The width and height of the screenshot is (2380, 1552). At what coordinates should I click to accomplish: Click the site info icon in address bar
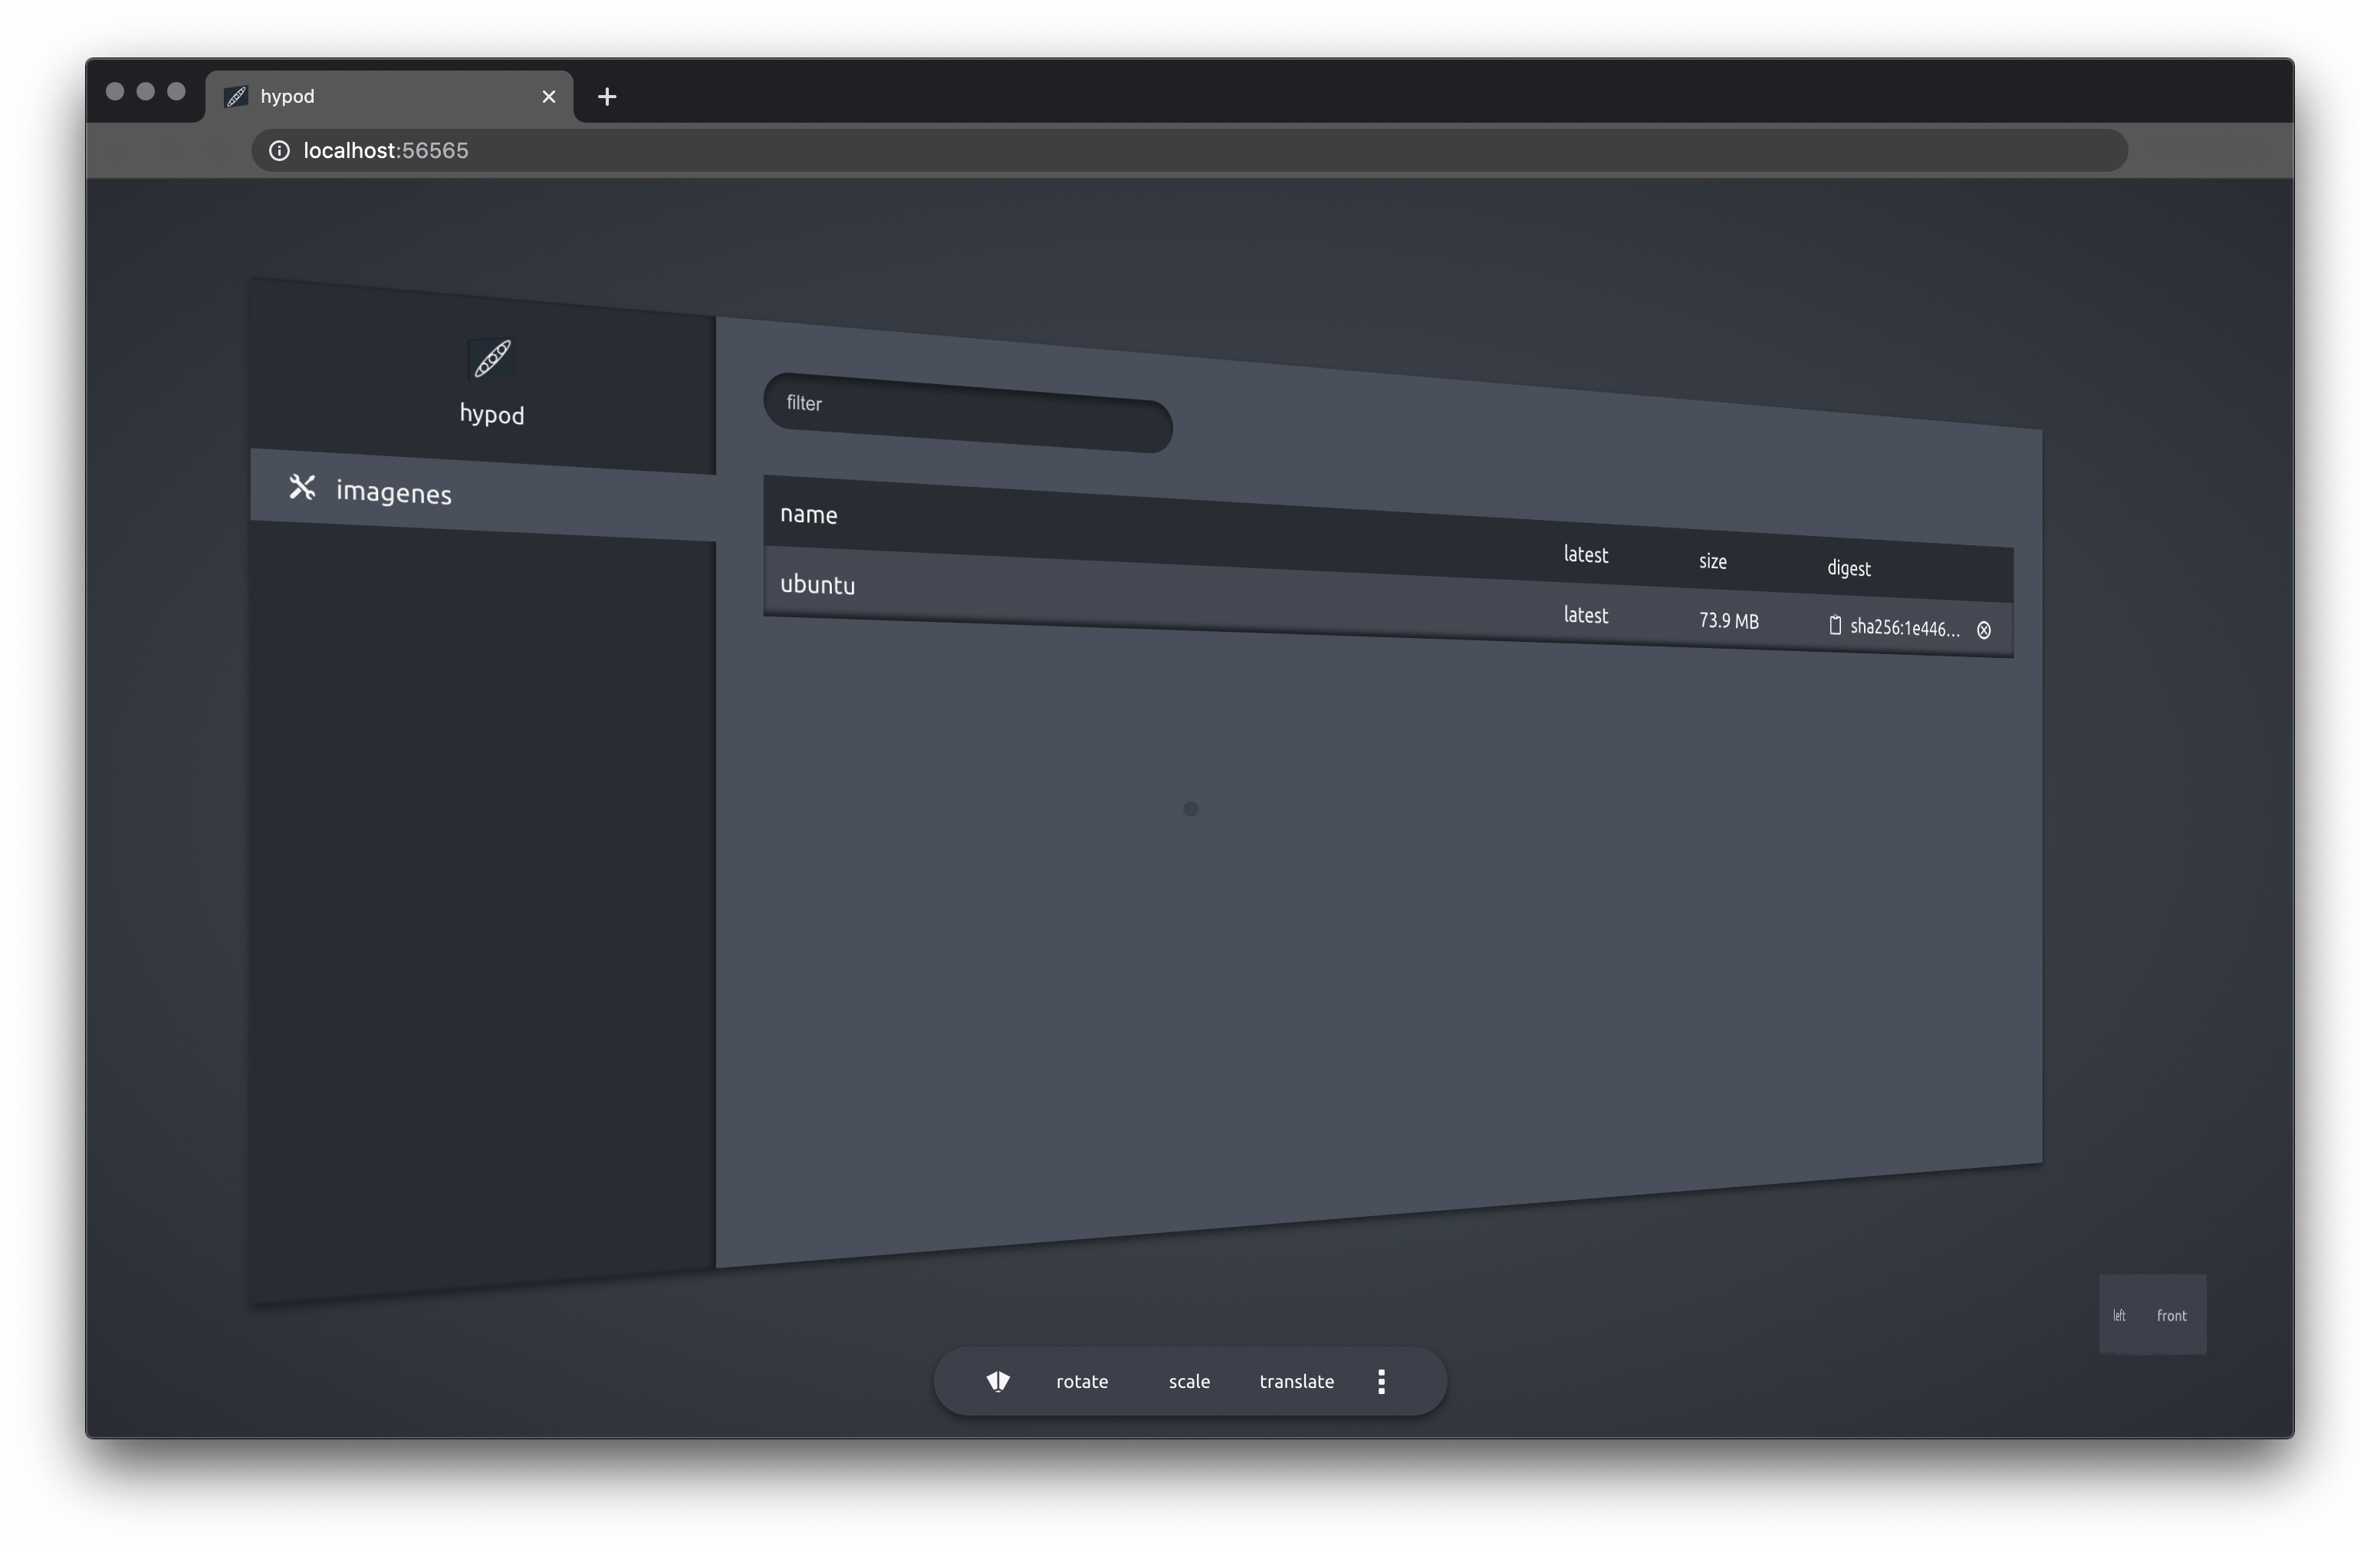coord(279,150)
